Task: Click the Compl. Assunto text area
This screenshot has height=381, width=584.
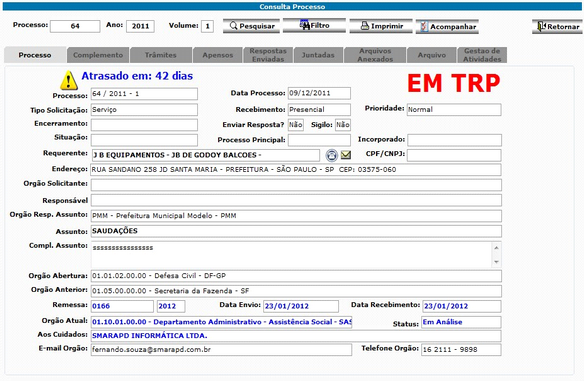Action: 296,254
